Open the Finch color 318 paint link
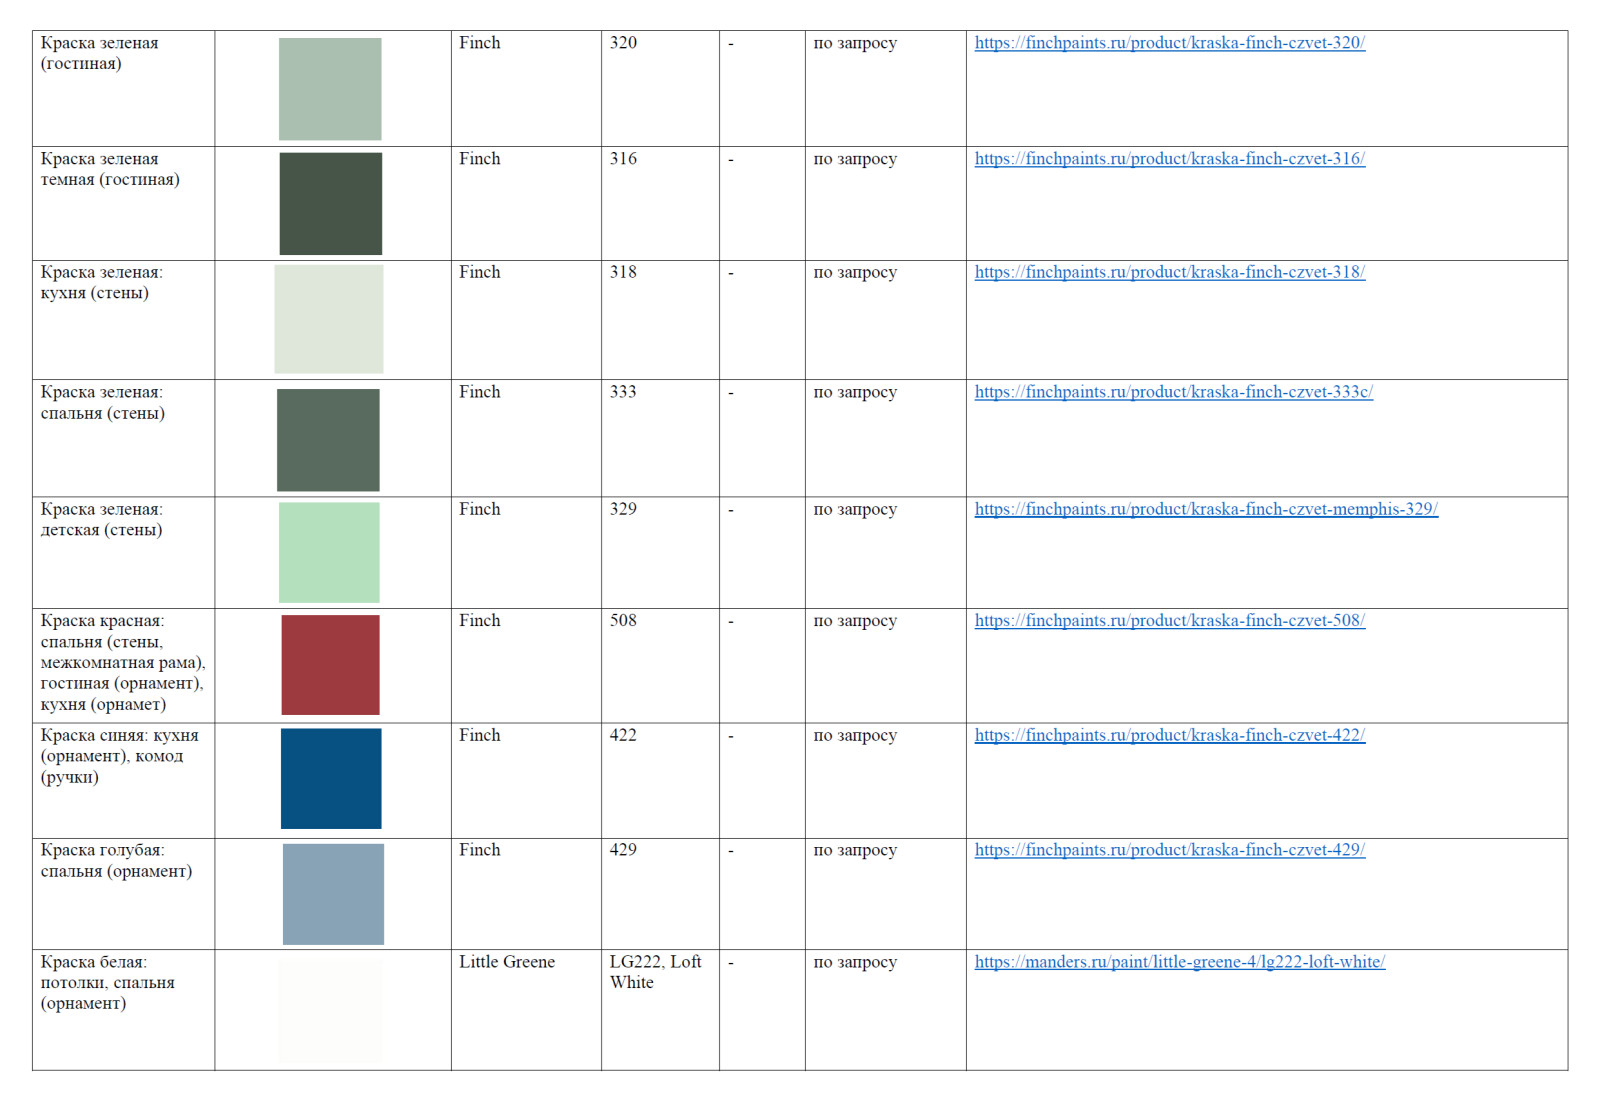 pyautogui.click(x=1169, y=272)
